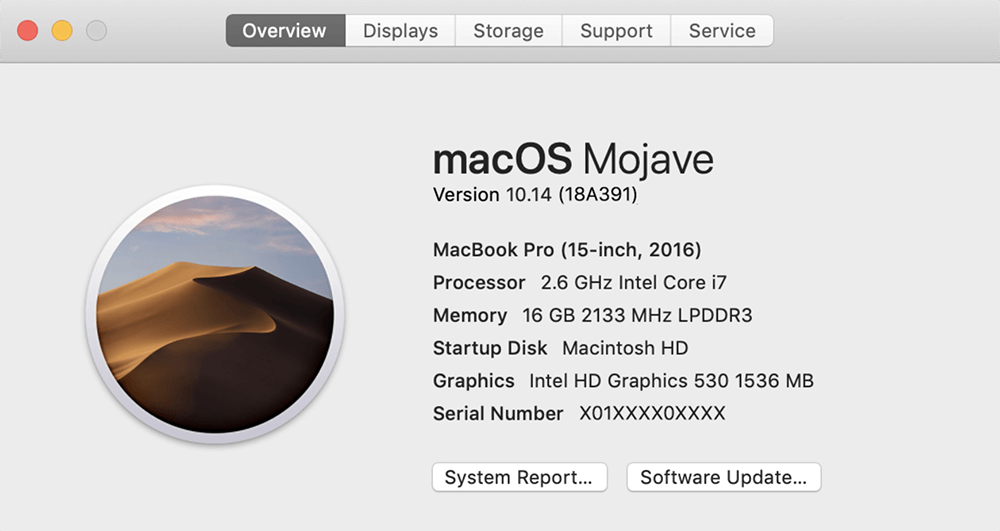Click the macOS Mojave dune image
The width and height of the screenshot is (1000, 531).
point(215,314)
